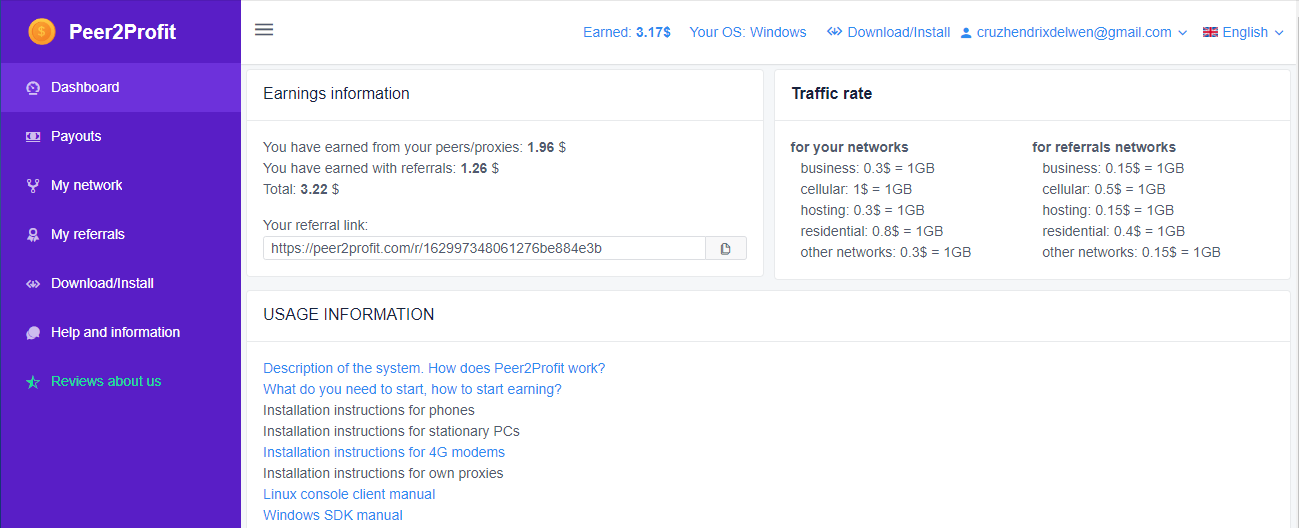This screenshot has height=528, width=1299.
Task: Expand the account email dropdown
Action: (1073, 32)
